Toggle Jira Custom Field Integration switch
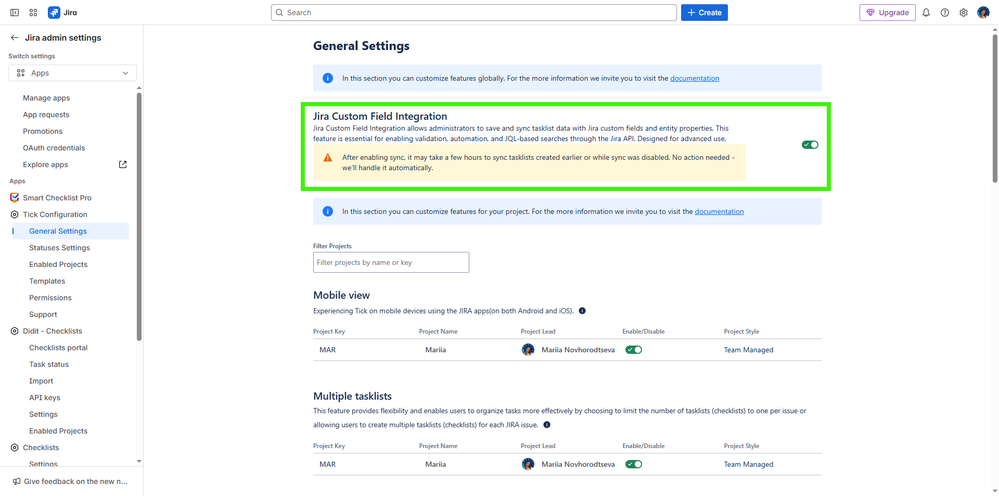Image resolution: width=999 pixels, height=496 pixels. pyautogui.click(x=810, y=145)
